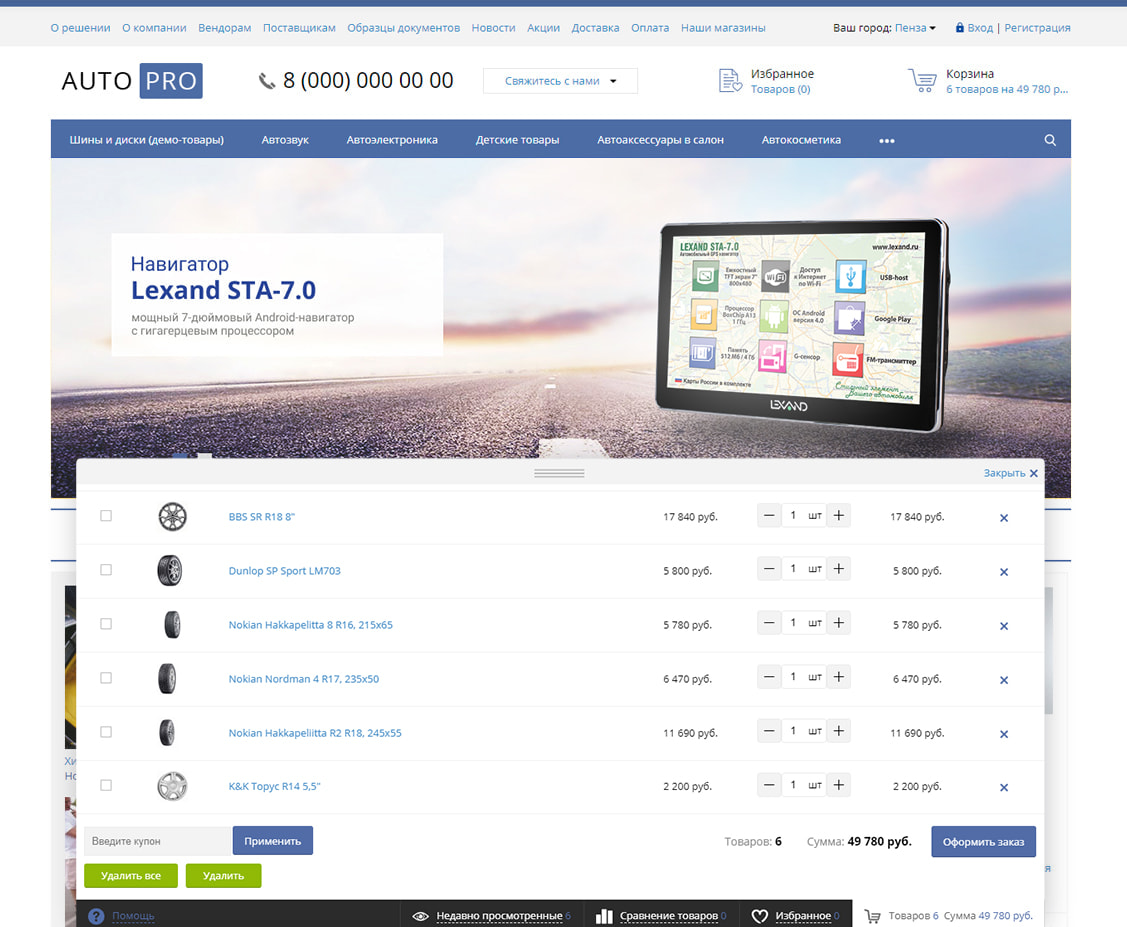This screenshot has height=927, width=1127.
Task: Show Недавно просмотренные items in bottom bar
Action: (499, 915)
